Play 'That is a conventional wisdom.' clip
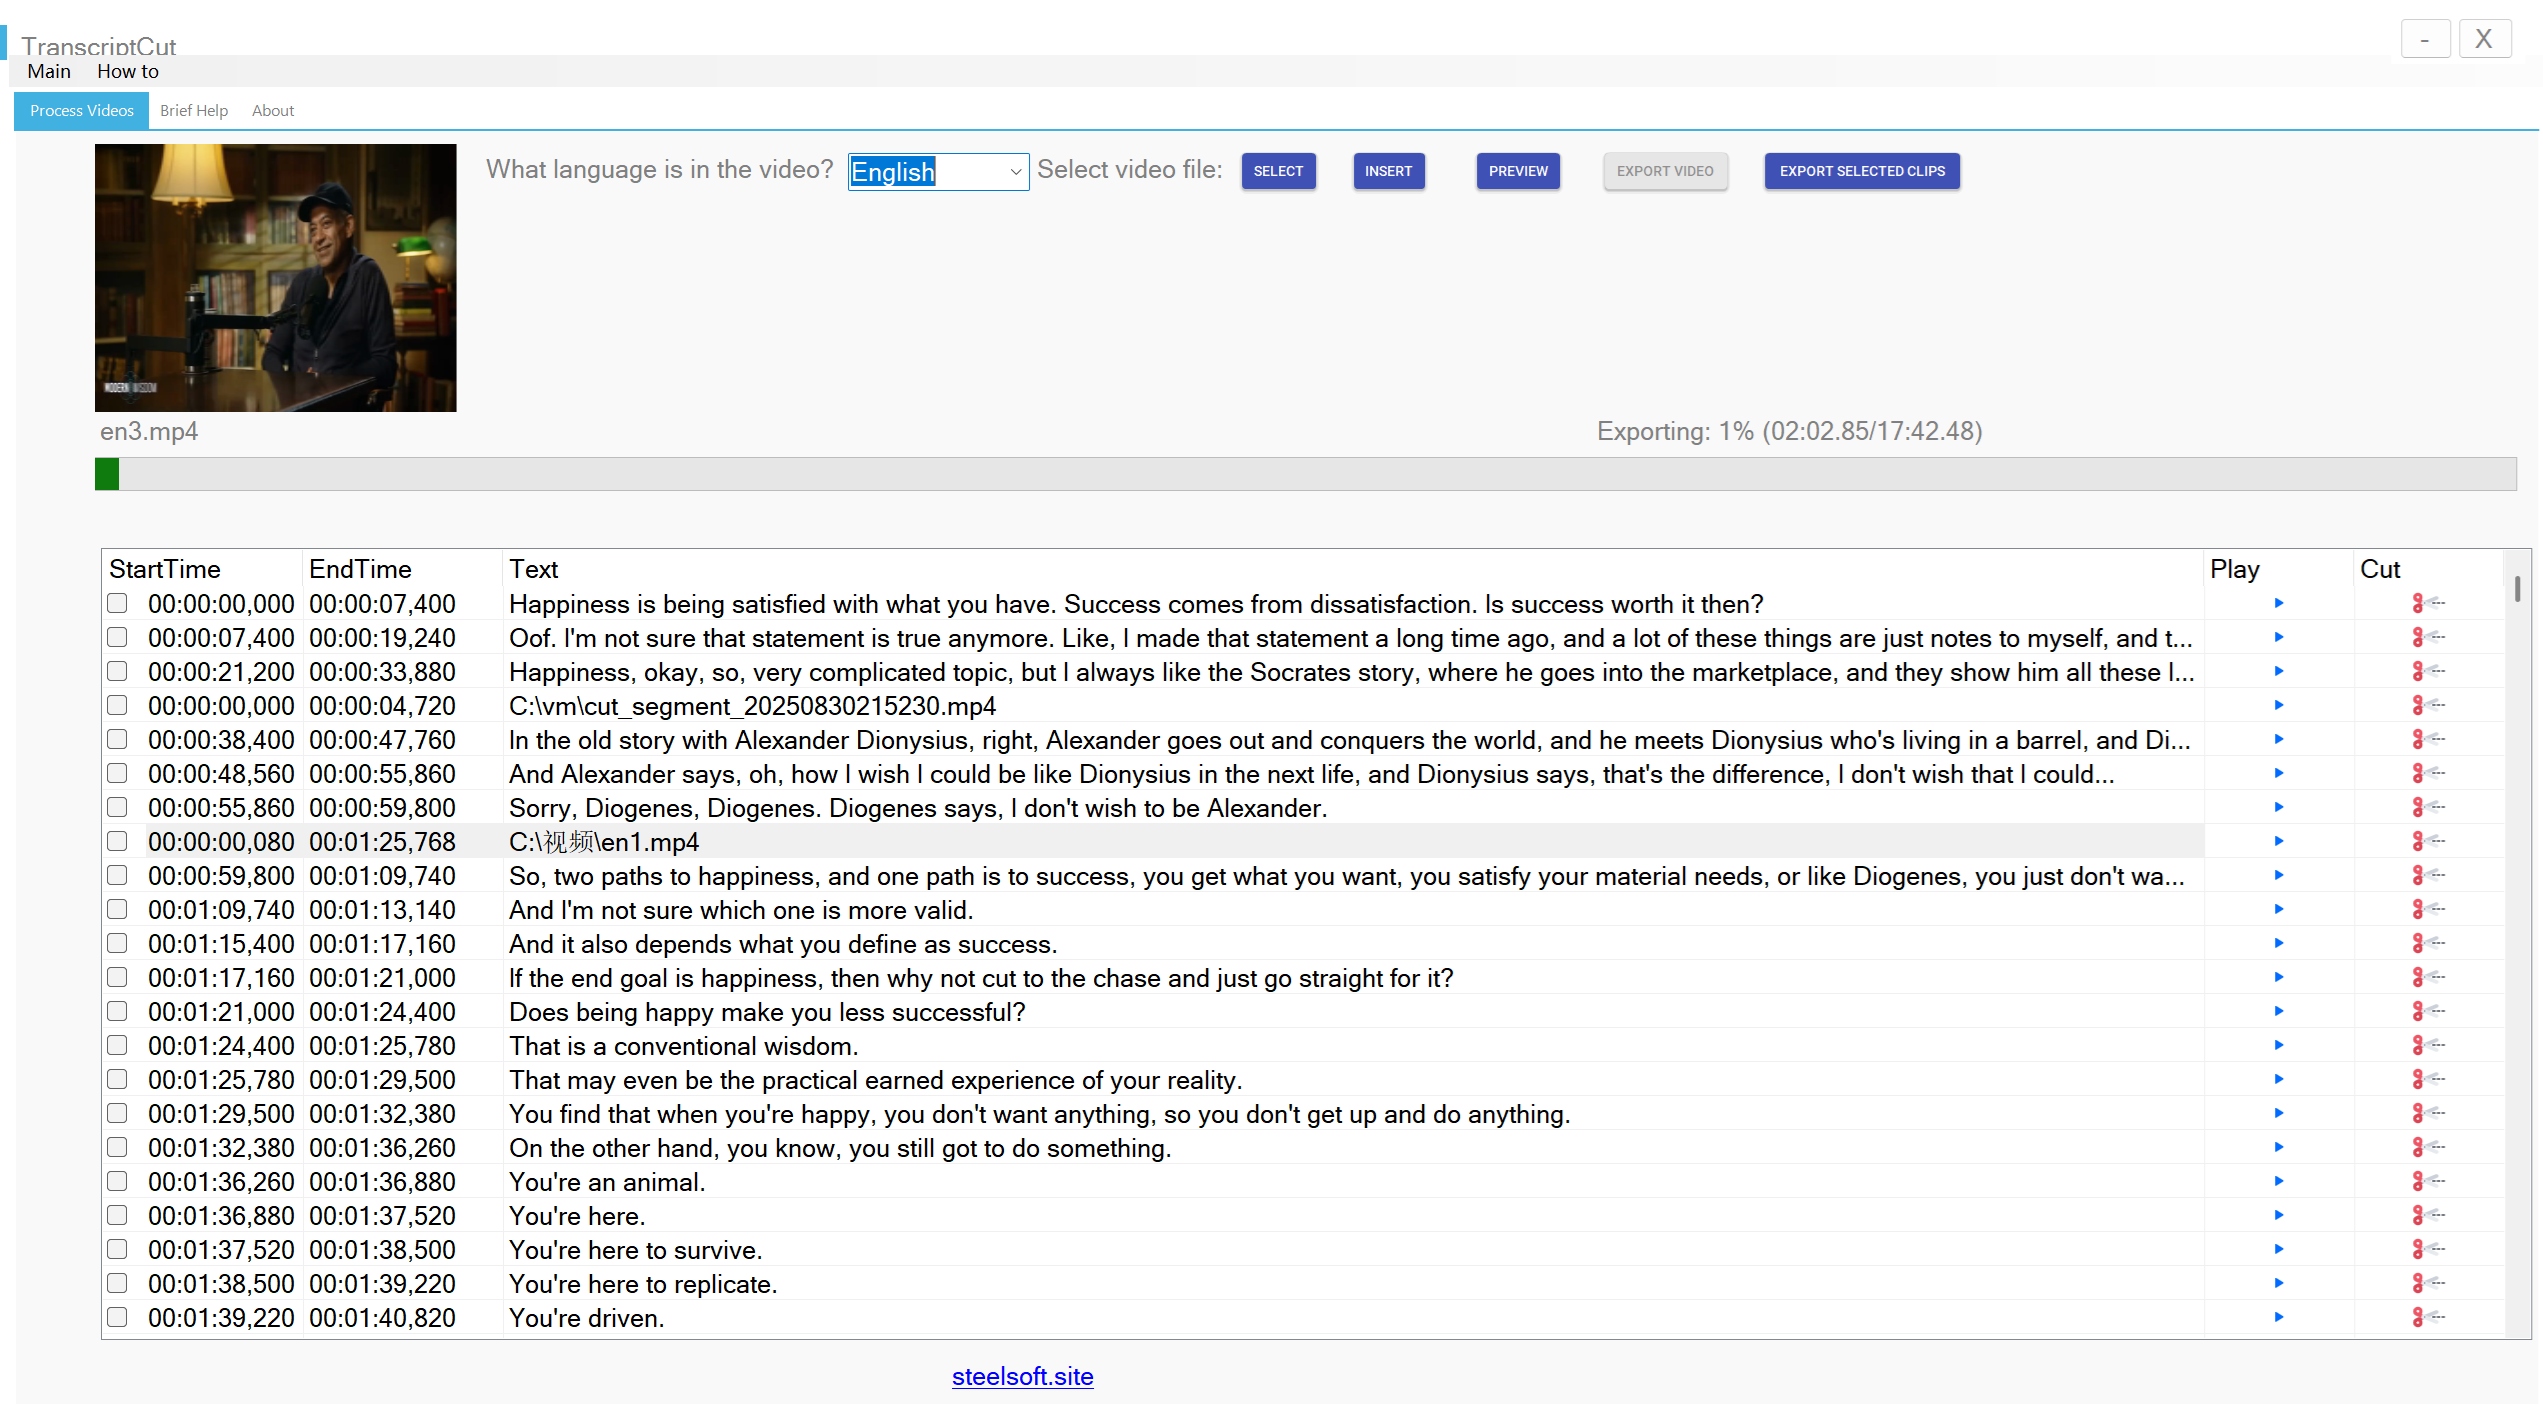2543x1404 pixels. click(2279, 1045)
